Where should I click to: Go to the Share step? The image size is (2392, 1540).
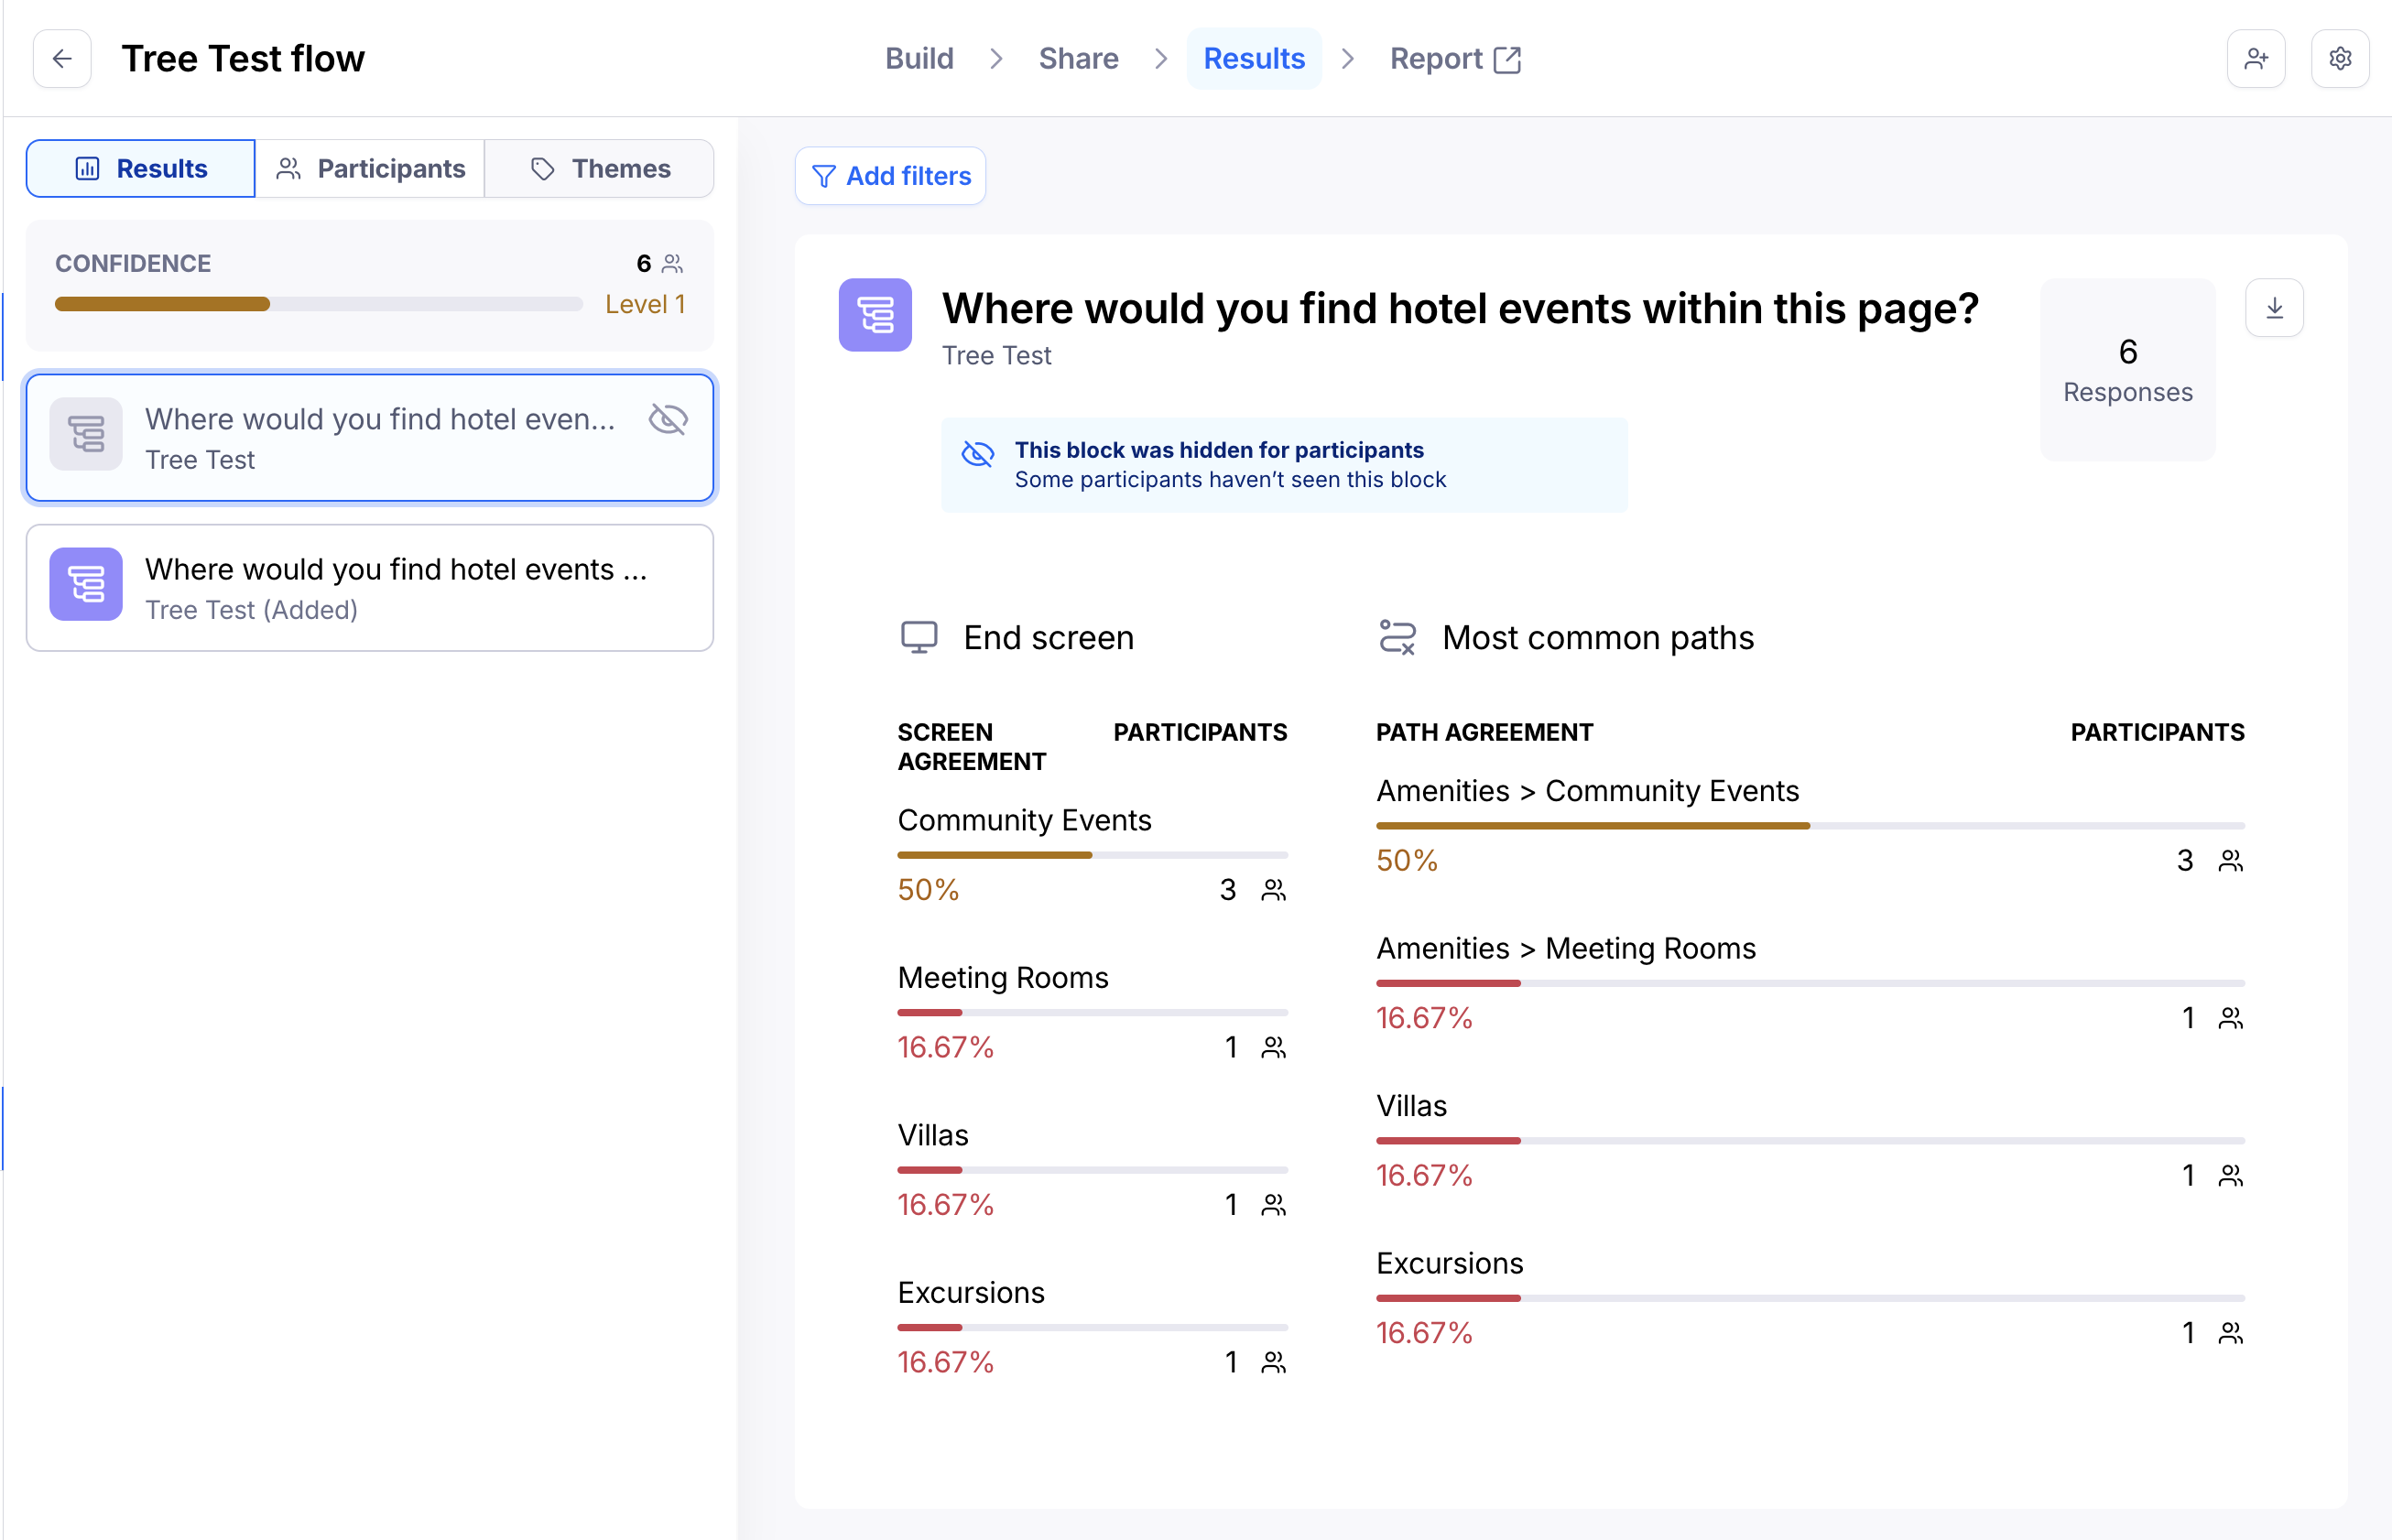1078,59
